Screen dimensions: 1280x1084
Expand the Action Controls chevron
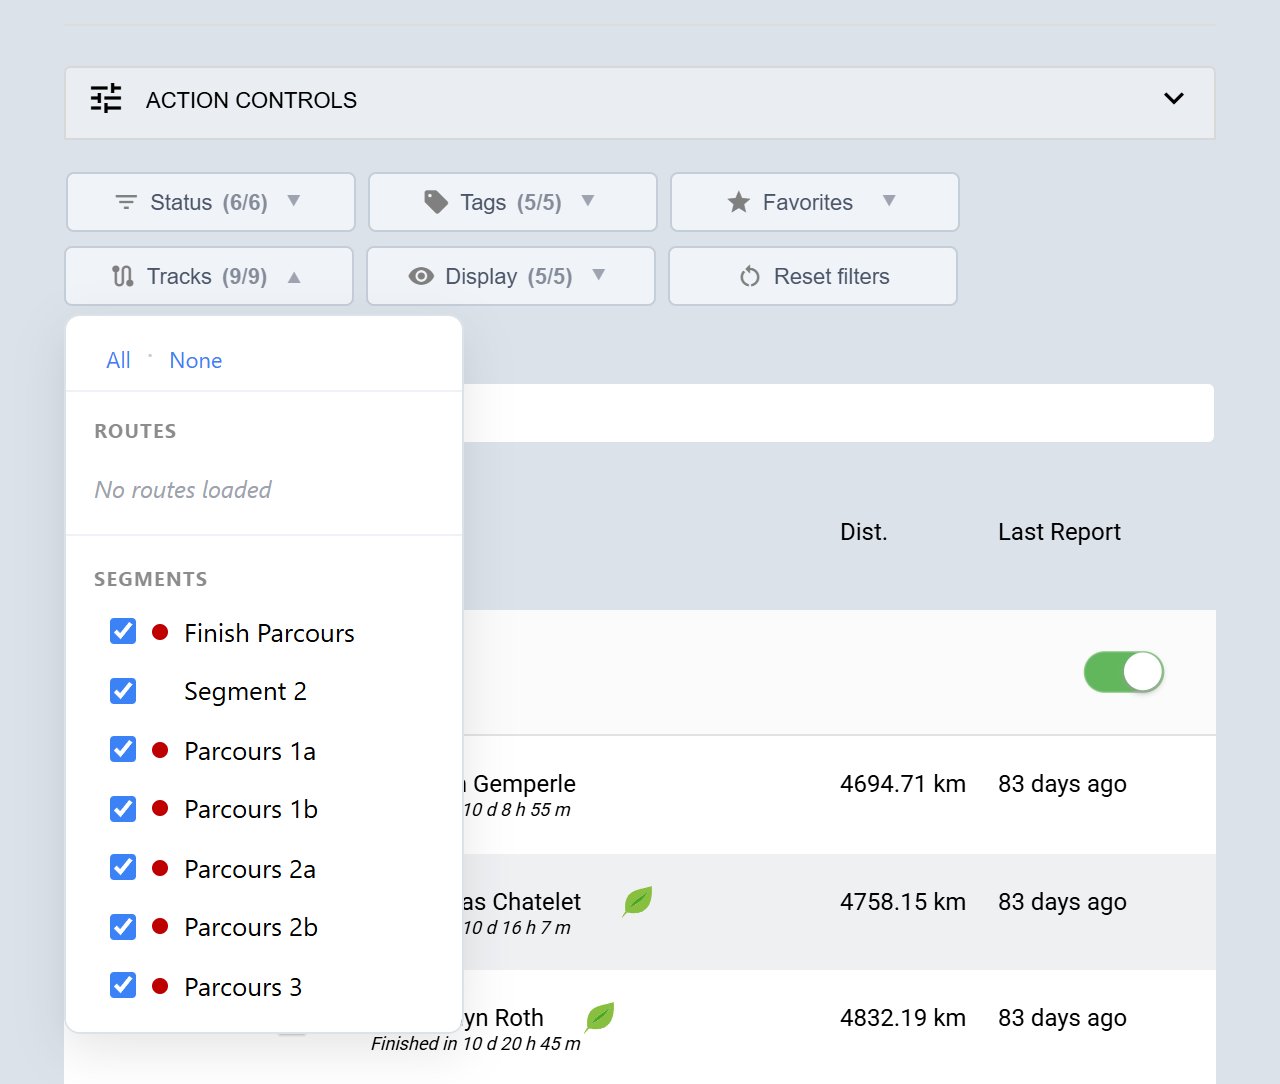point(1174,98)
